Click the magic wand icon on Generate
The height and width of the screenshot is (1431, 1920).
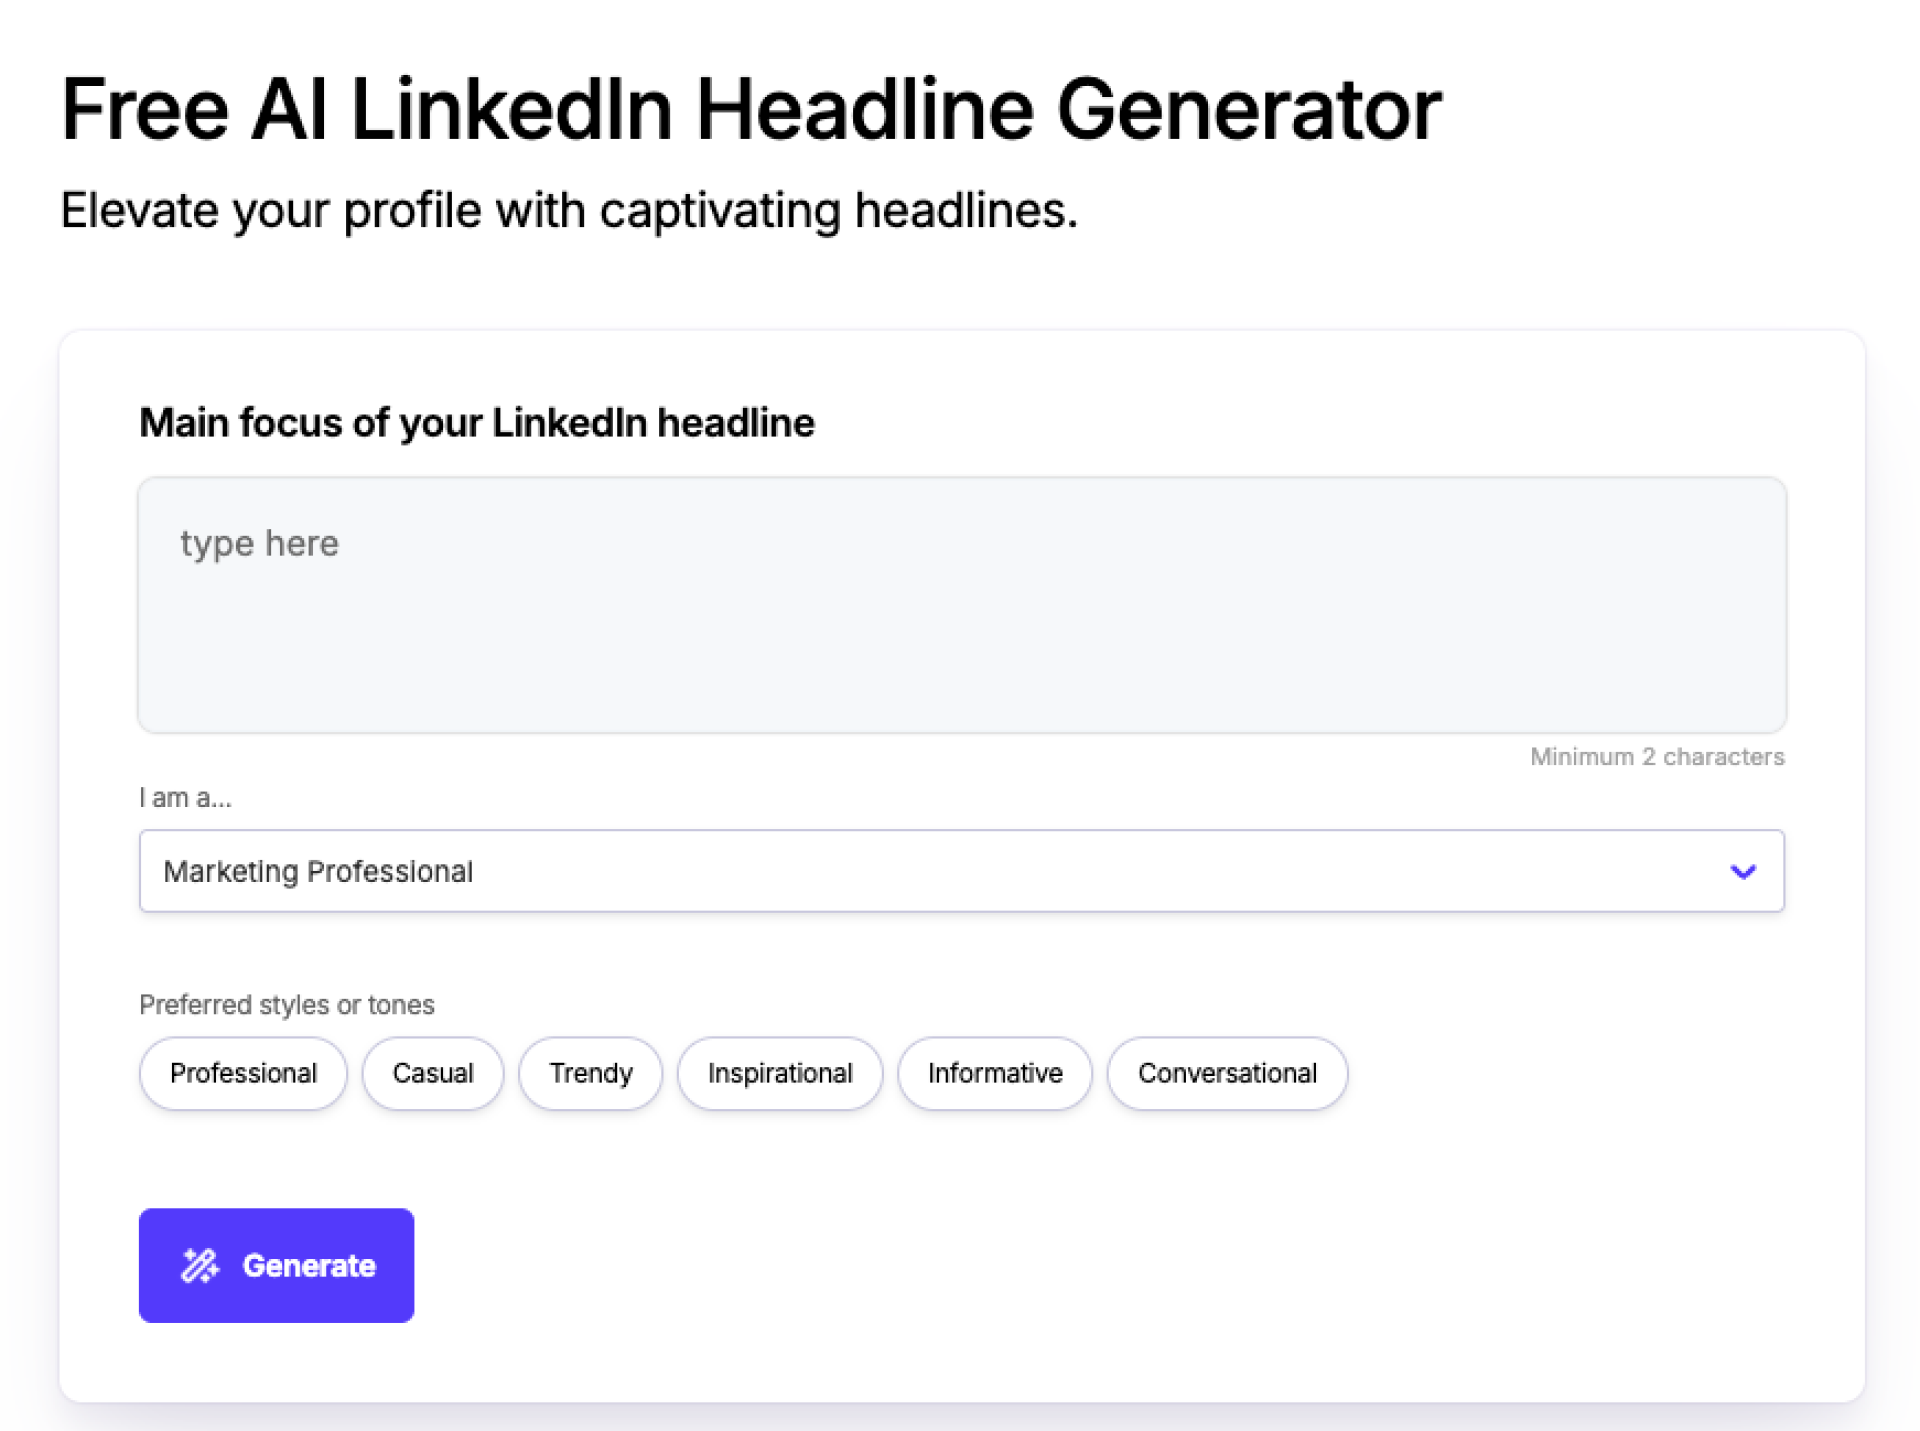coord(200,1265)
